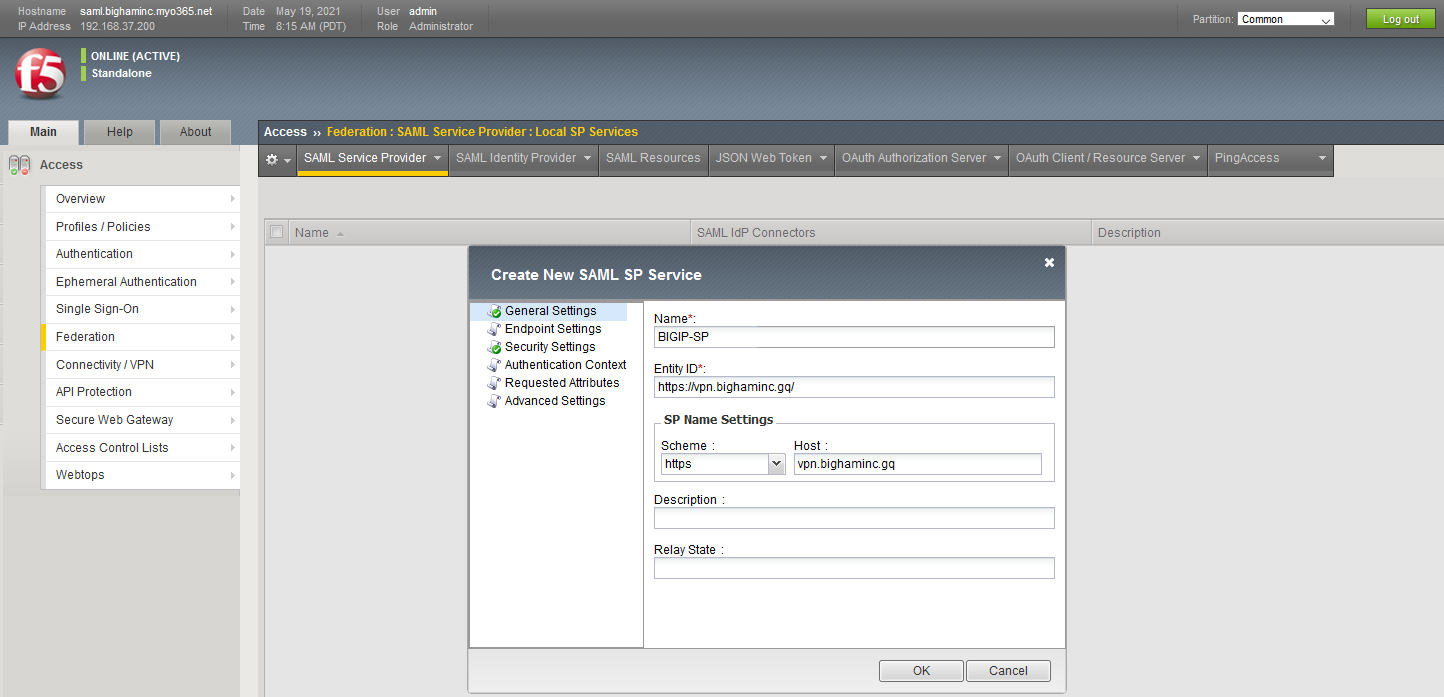Viewport: 1444px width, 697px height.
Task: Select Requested Attributes in dialog list
Action: 562,383
